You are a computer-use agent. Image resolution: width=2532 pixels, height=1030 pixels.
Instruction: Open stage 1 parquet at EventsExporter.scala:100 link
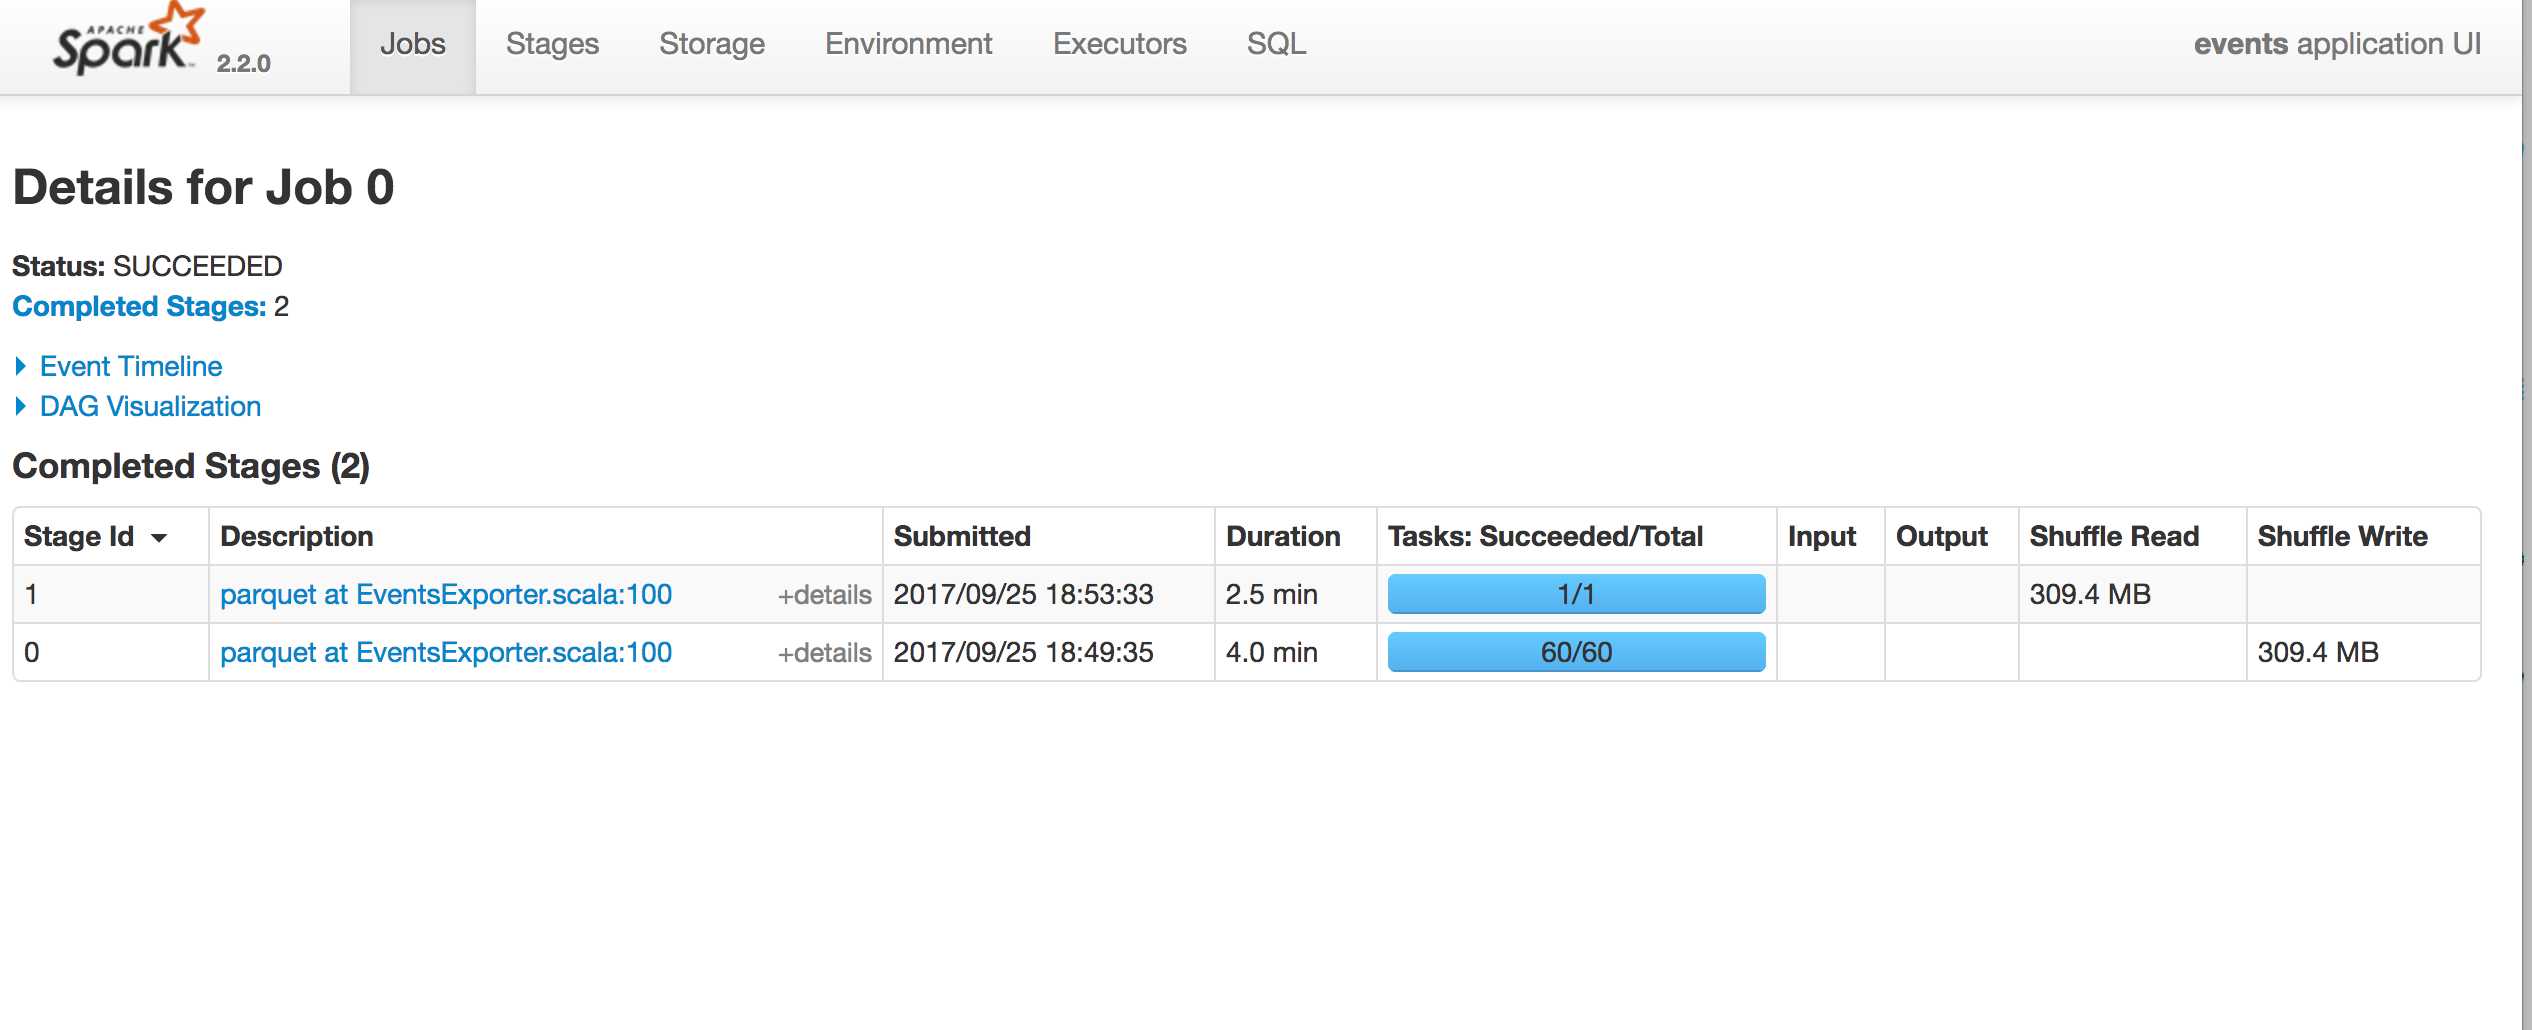pyautogui.click(x=446, y=594)
